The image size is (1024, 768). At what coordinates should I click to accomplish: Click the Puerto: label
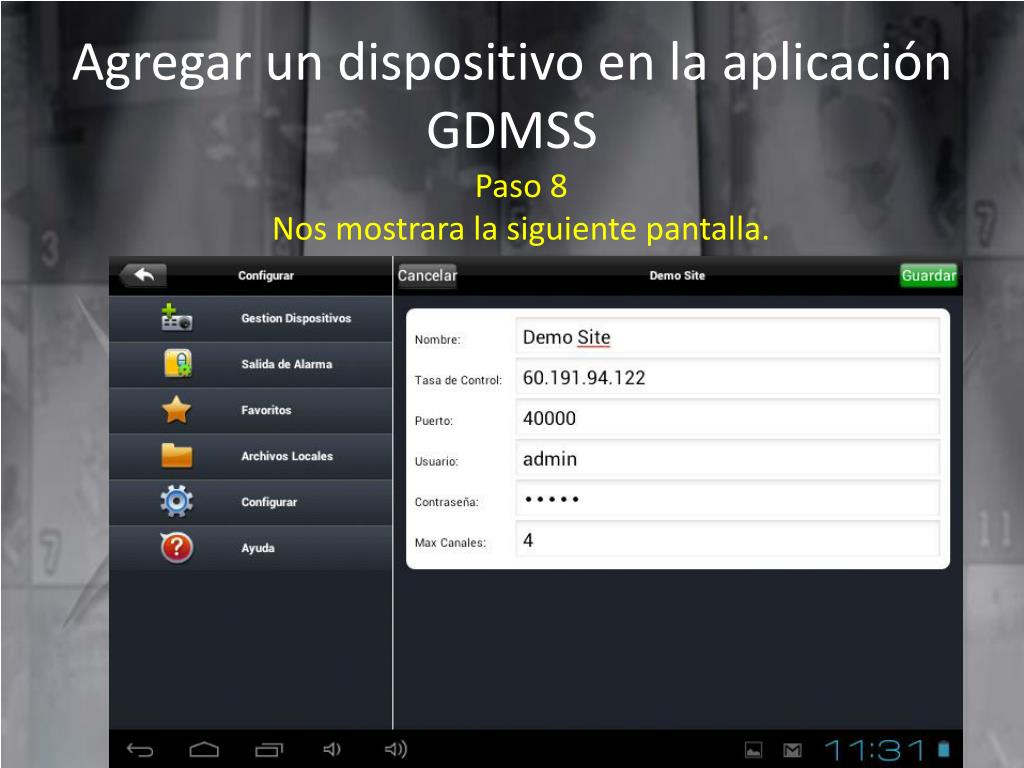point(434,421)
